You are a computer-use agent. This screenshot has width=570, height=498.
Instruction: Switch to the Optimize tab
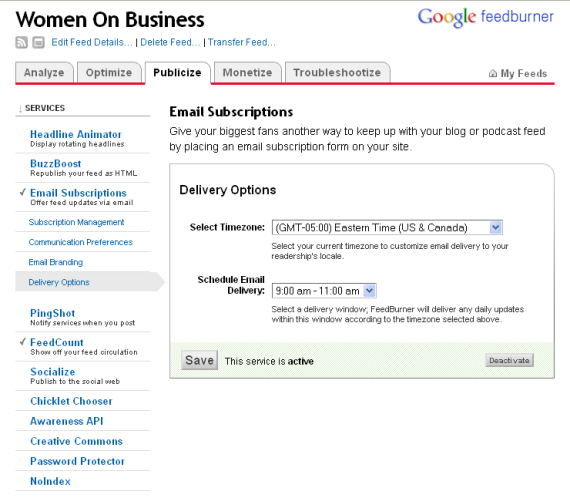[109, 73]
